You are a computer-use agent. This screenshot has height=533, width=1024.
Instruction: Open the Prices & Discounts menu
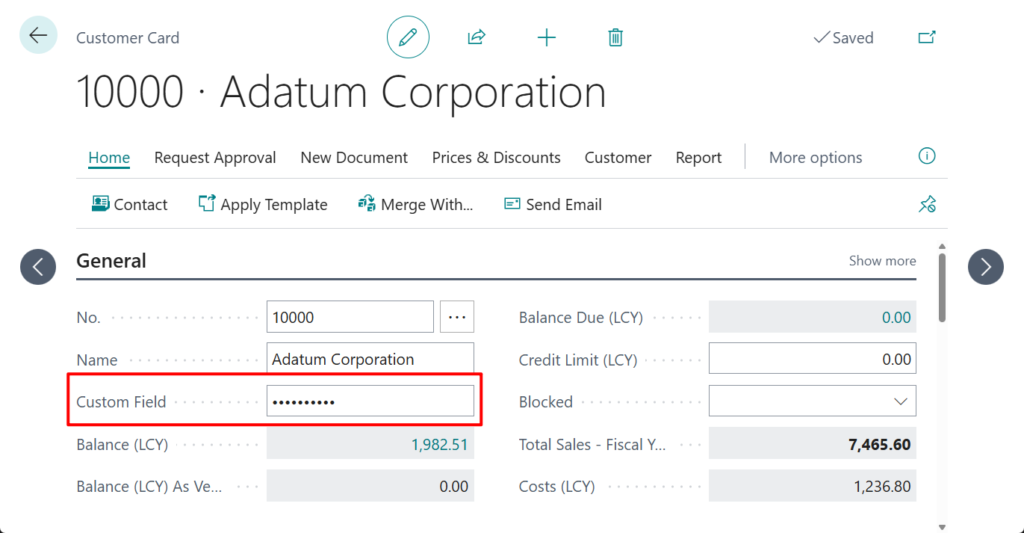point(496,158)
